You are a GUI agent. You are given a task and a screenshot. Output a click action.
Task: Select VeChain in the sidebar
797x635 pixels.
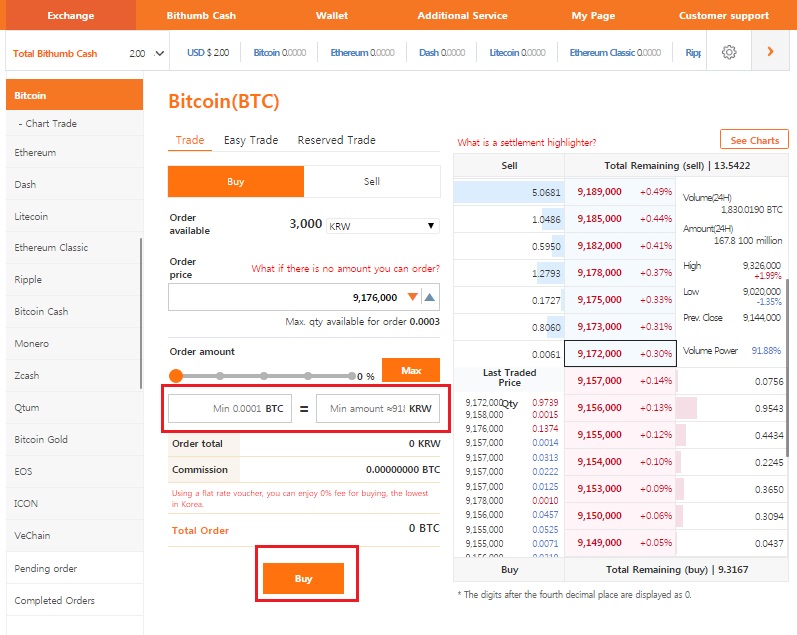coord(74,535)
